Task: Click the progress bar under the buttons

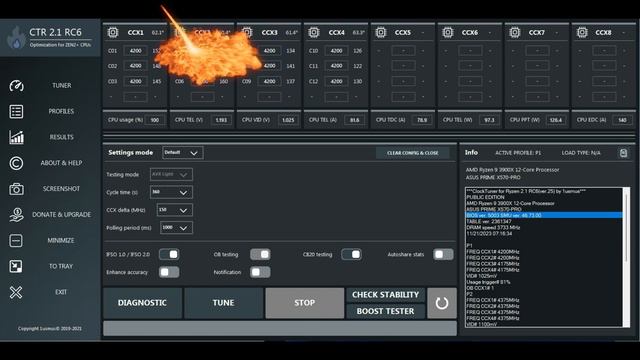Action: click(280, 328)
